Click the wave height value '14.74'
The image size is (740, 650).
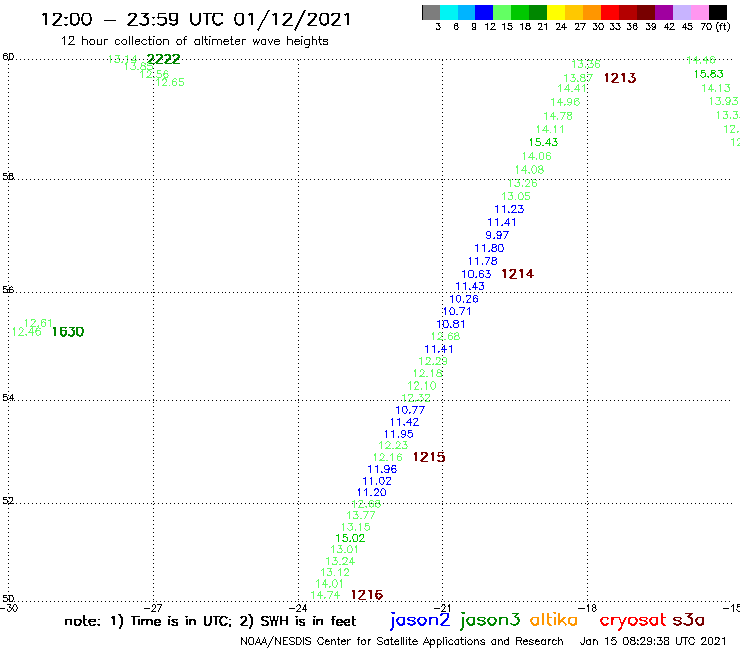(325, 595)
